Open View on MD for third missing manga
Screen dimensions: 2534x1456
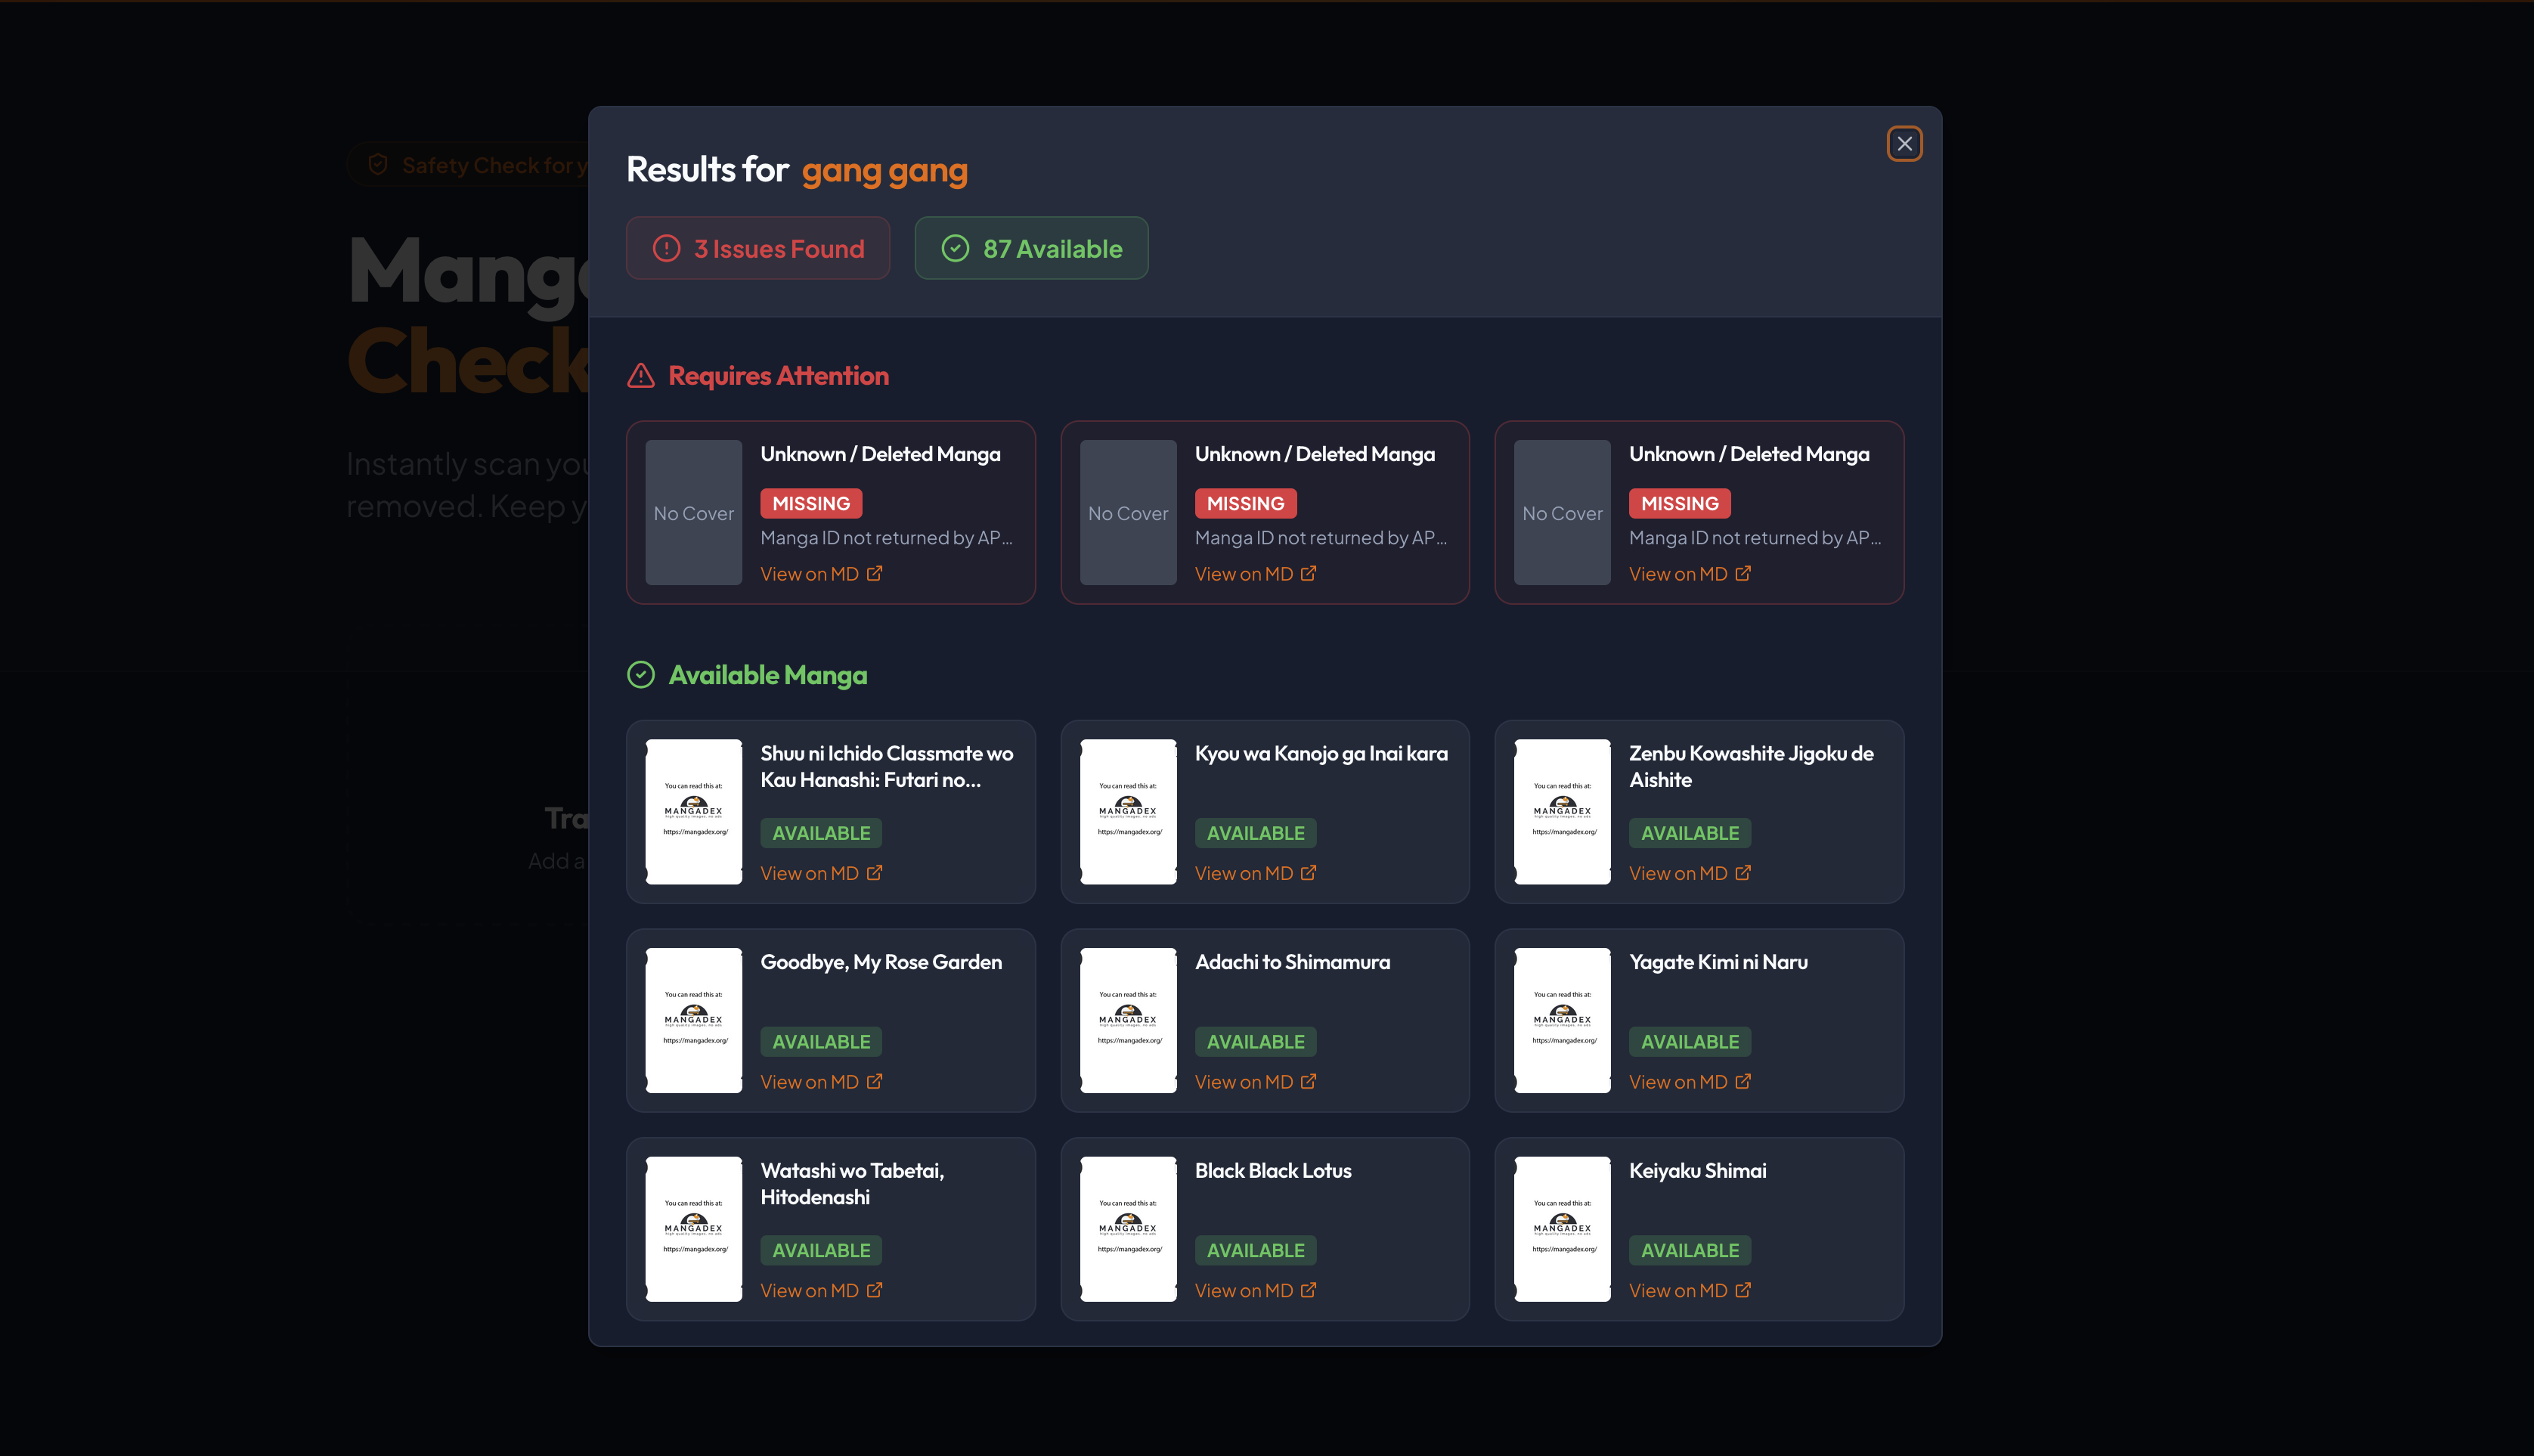pos(1678,574)
